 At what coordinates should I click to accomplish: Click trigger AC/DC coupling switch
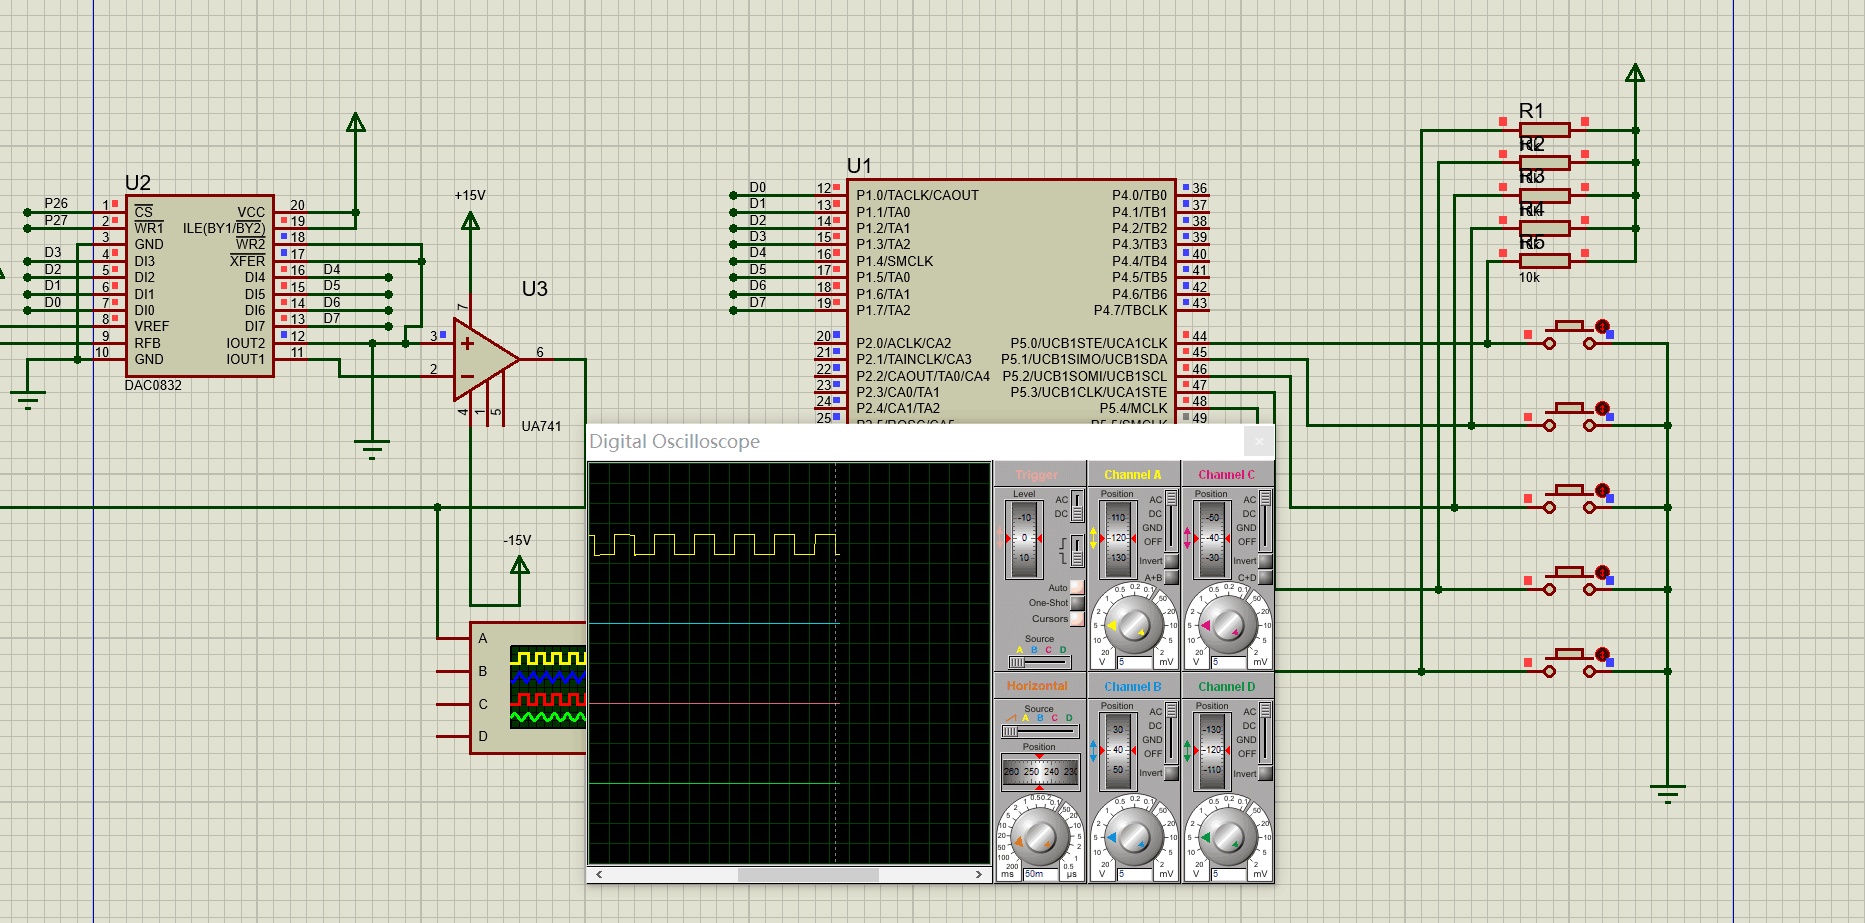point(1077,506)
